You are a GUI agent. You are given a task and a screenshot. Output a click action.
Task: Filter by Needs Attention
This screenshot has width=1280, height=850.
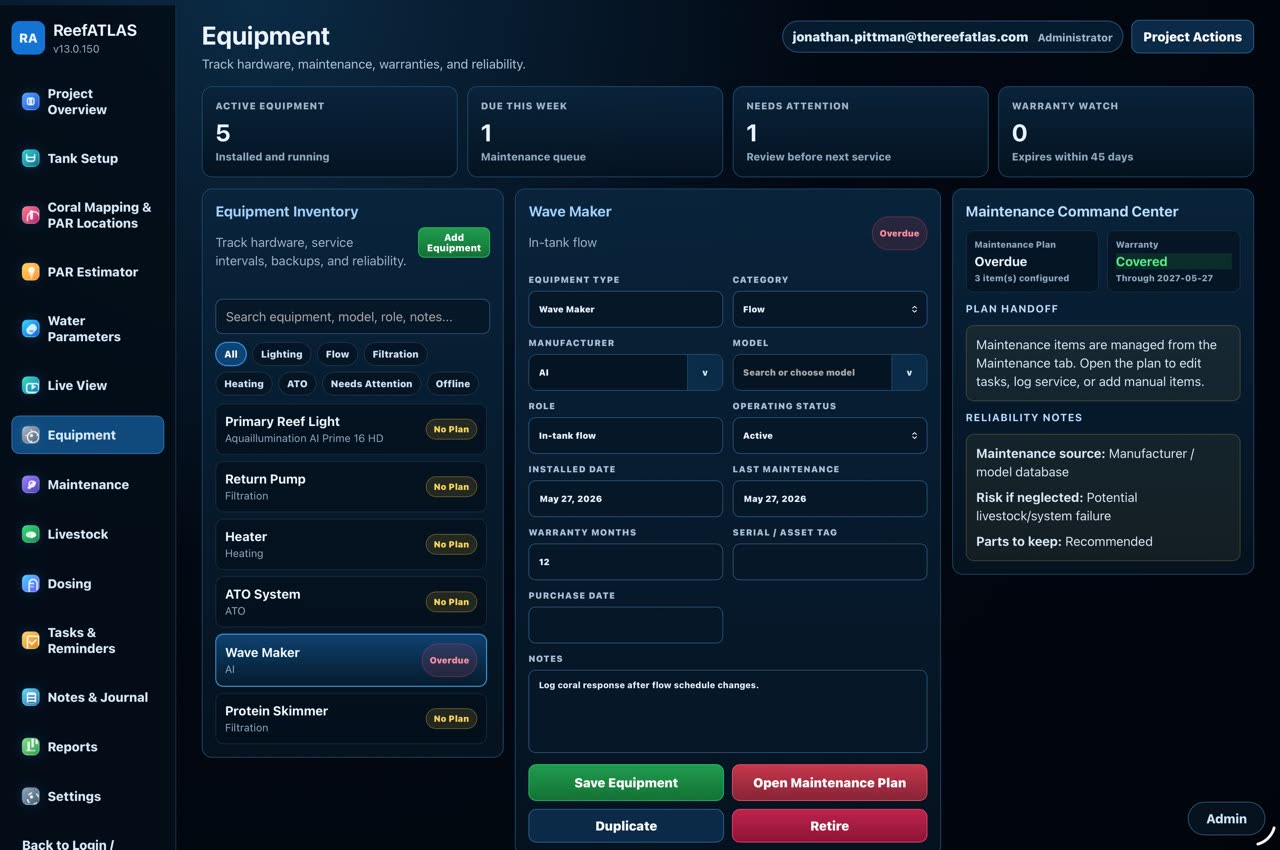click(x=371, y=383)
